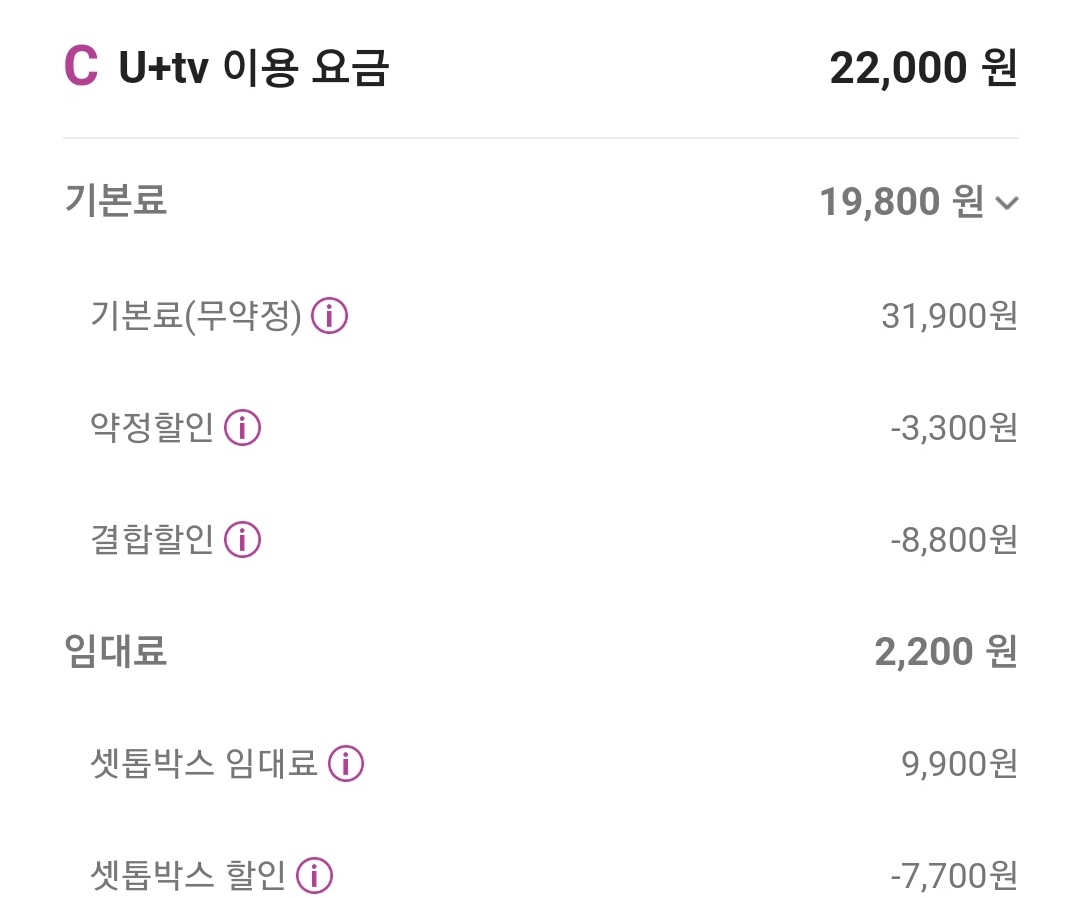This screenshot has width=1080, height=898.
Task: Click the 임대료 section header
Action: [x=115, y=651]
